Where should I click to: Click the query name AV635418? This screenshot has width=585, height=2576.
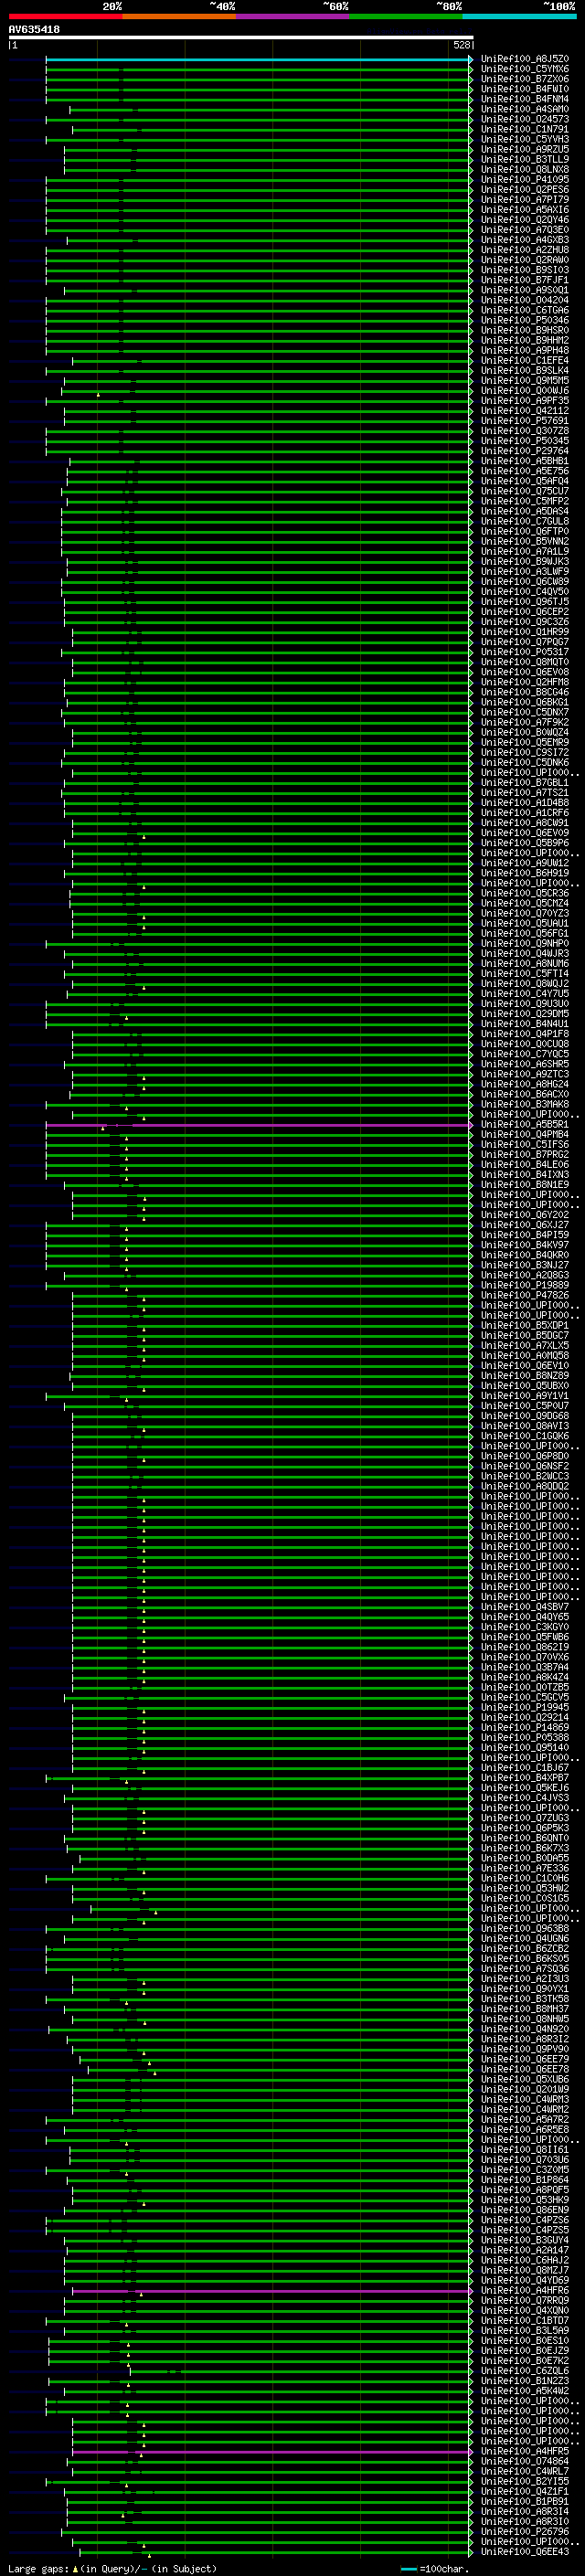click(x=34, y=30)
